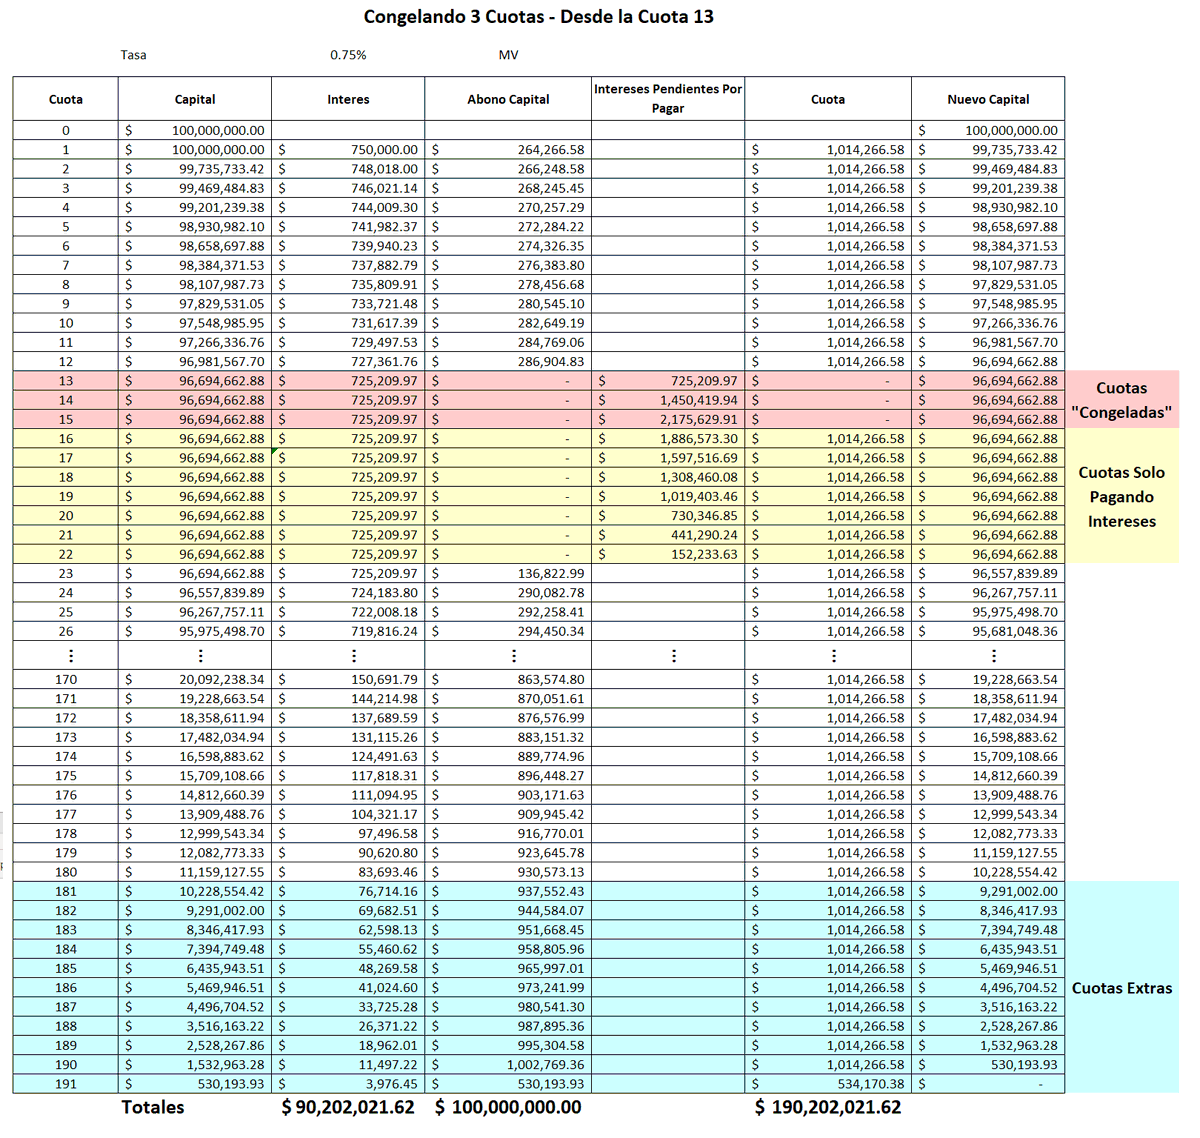1200x1138 pixels.
Task: Click the 'Tasa' label cell
Action: point(133,55)
